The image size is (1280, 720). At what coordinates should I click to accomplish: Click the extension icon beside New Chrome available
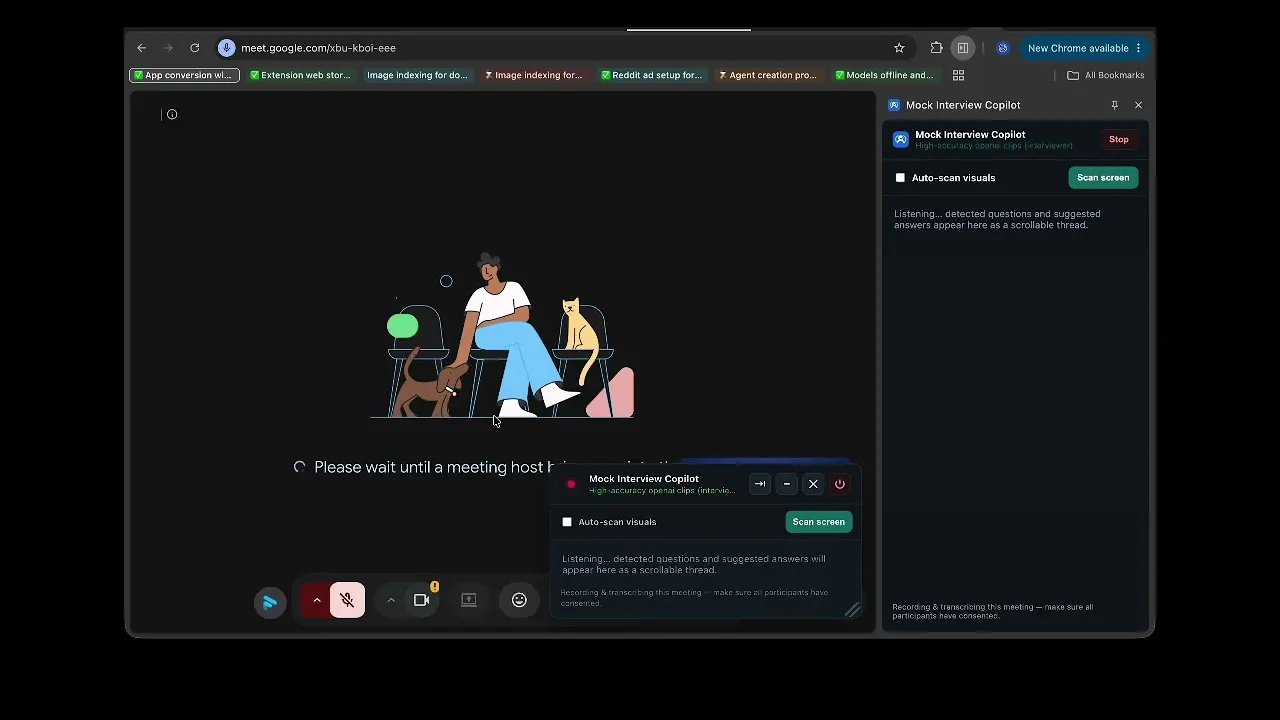coord(1003,48)
